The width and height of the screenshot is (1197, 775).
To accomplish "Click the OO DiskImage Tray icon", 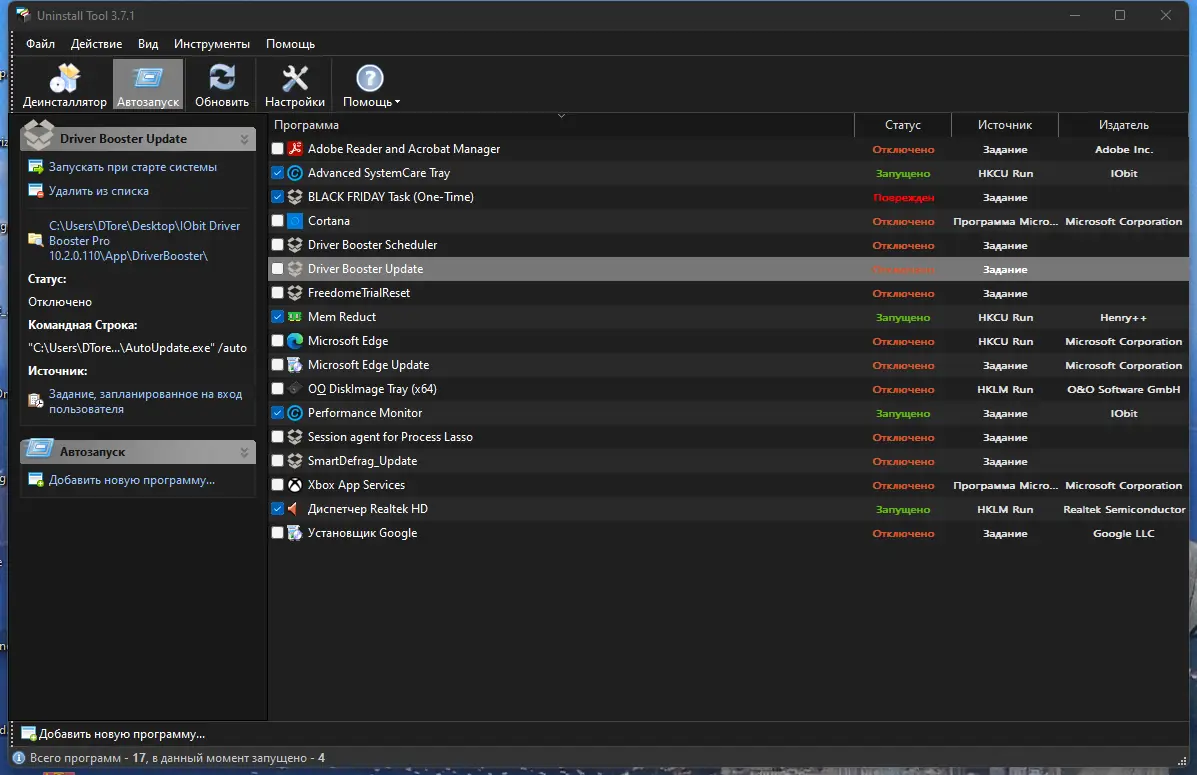I will (x=295, y=389).
